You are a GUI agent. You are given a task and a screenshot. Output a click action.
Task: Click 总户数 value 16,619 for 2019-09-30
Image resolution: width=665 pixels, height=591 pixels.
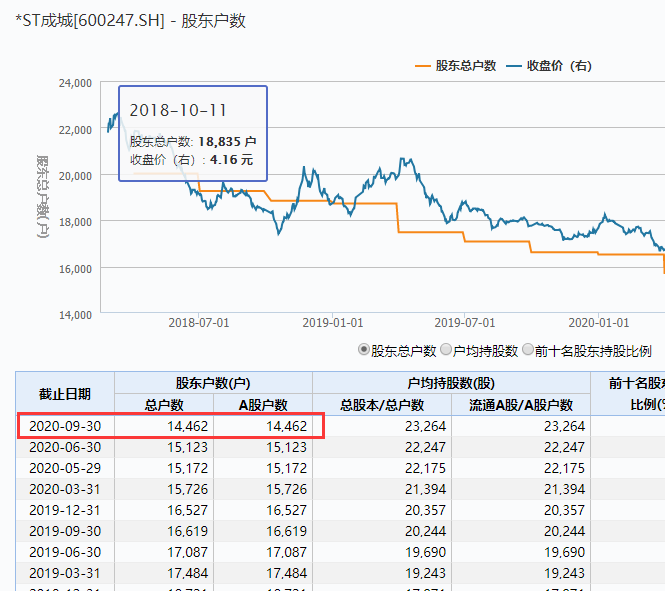pyautogui.click(x=187, y=531)
